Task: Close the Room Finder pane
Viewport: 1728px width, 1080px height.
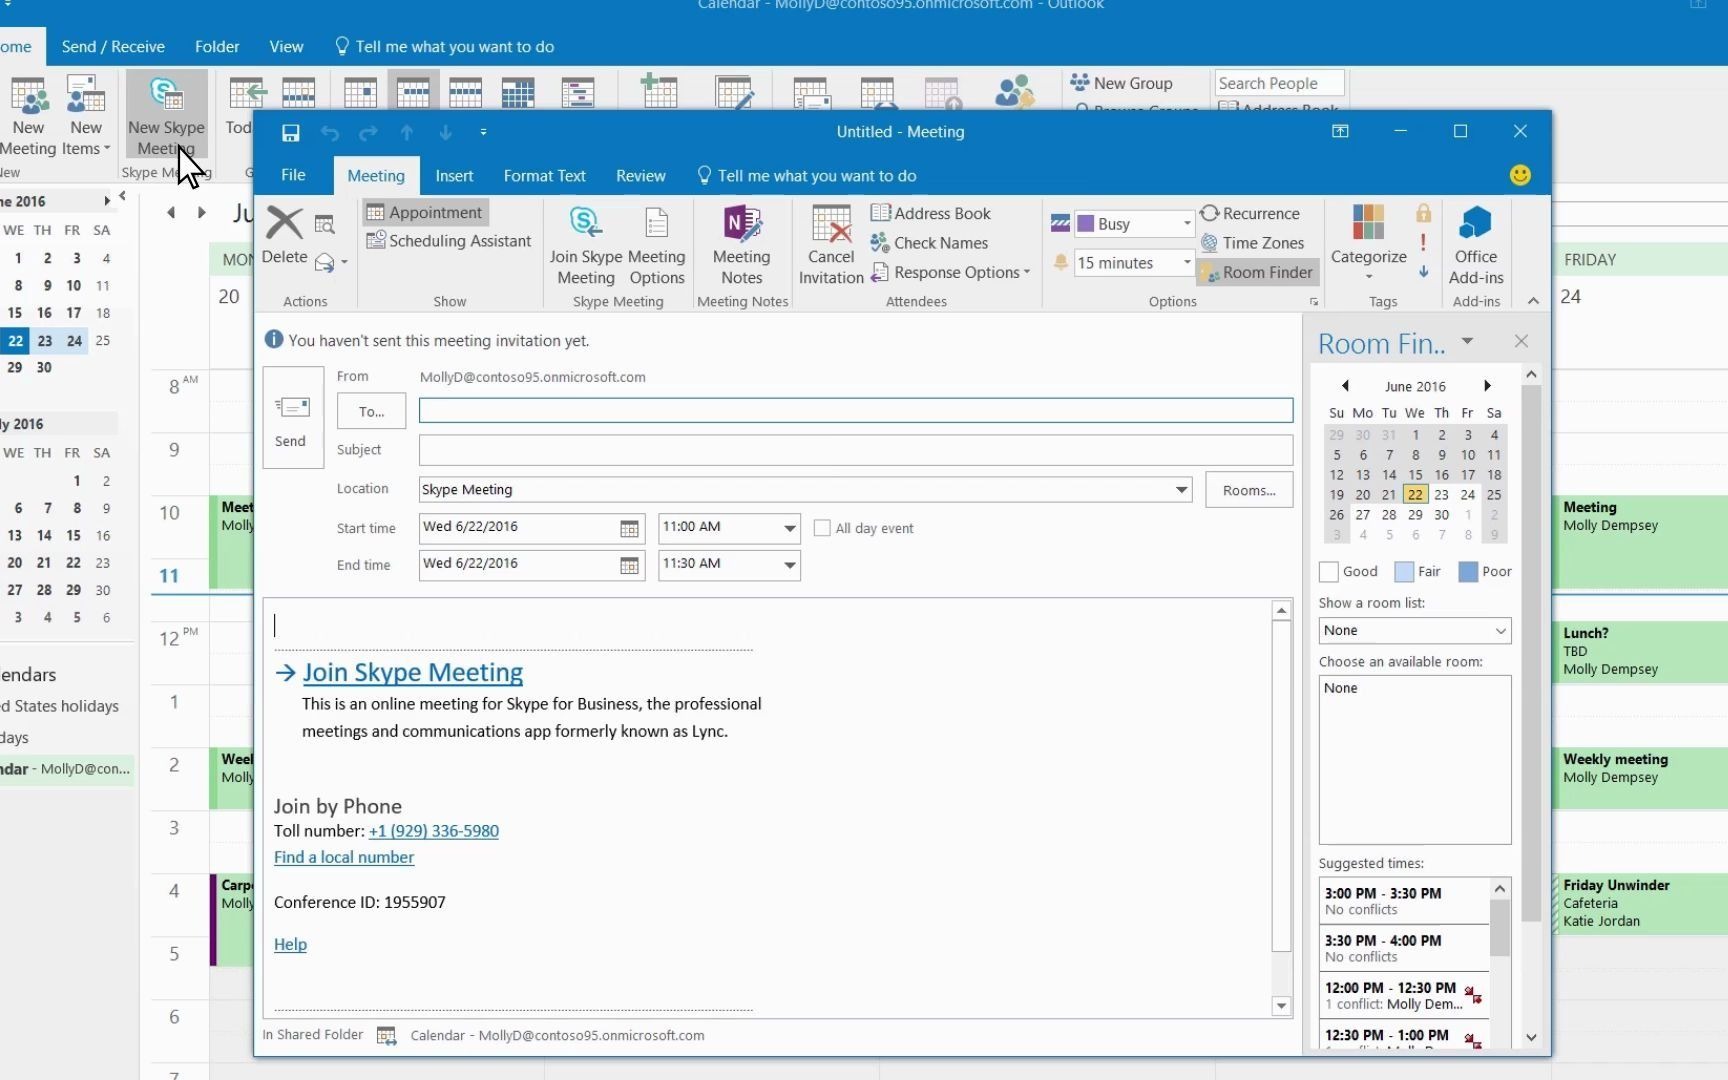Action: click(1521, 341)
